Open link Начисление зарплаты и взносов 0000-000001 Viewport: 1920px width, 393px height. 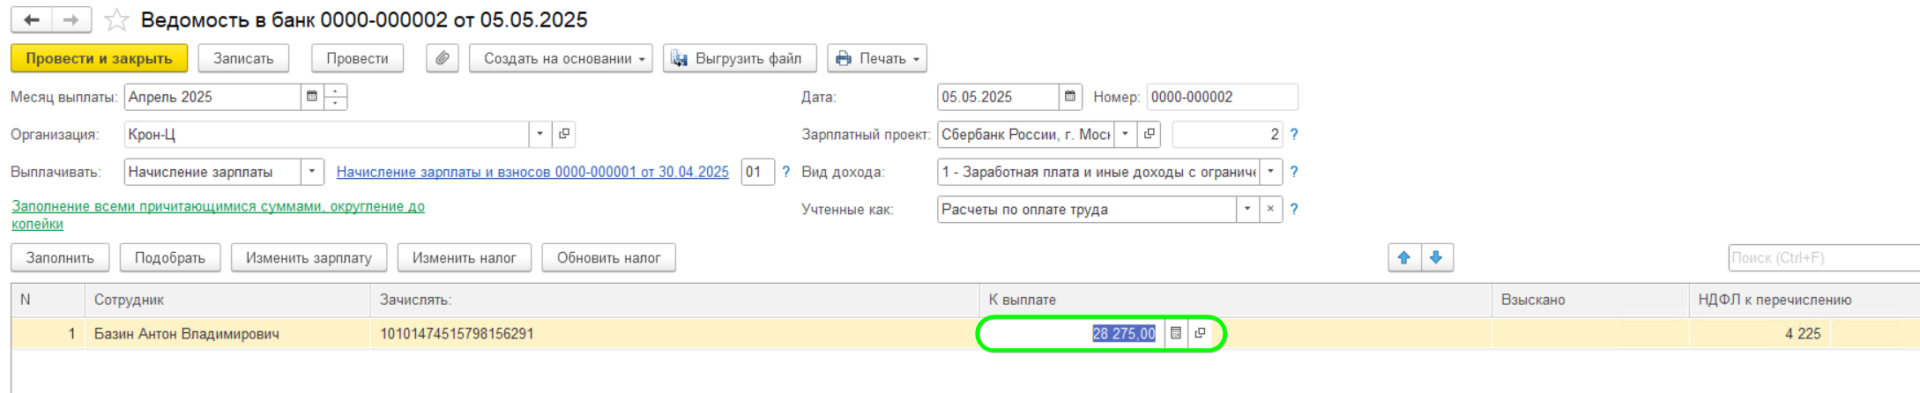[x=532, y=172]
